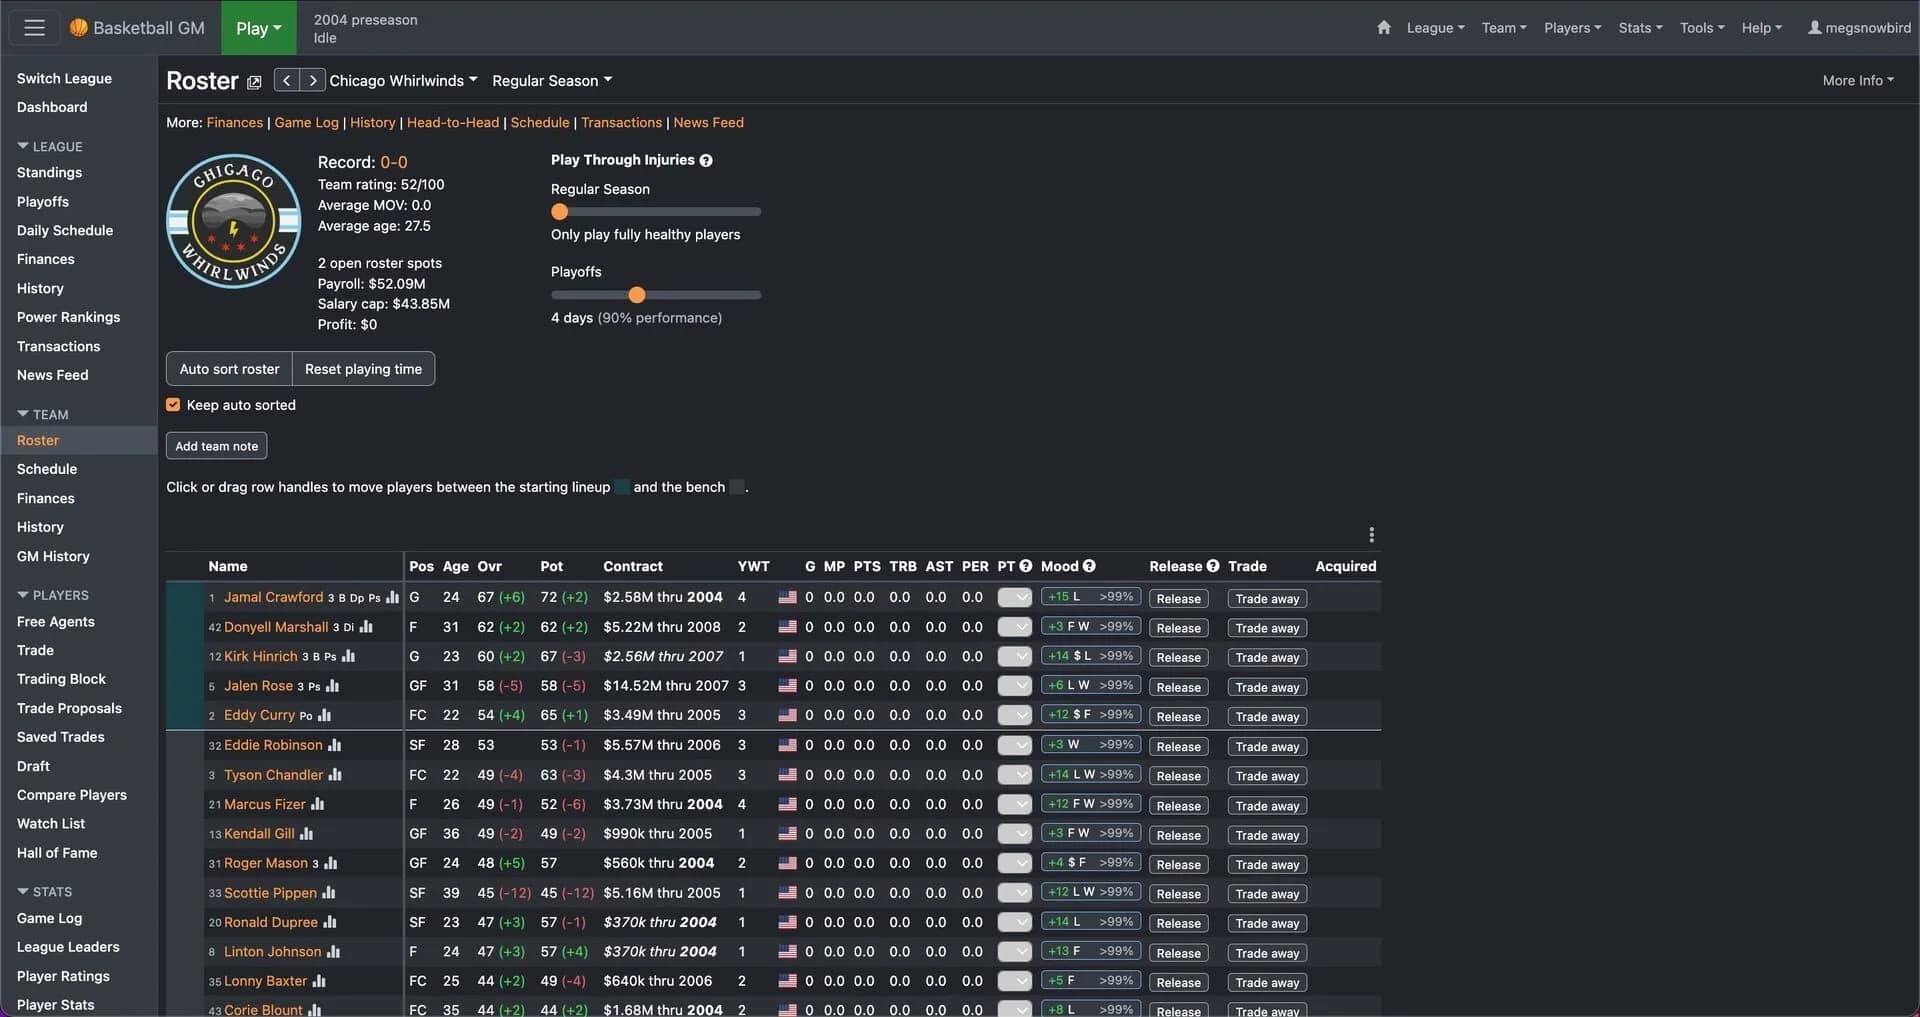The width and height of the screenshot is (1920, 1017).
Task: Open the Finances link in the More row
Action: (235, 122)
